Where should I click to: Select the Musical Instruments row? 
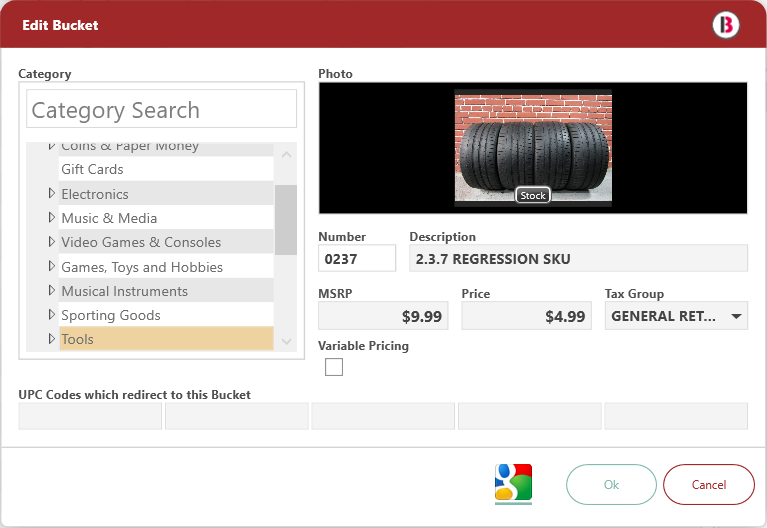point(166,290)
